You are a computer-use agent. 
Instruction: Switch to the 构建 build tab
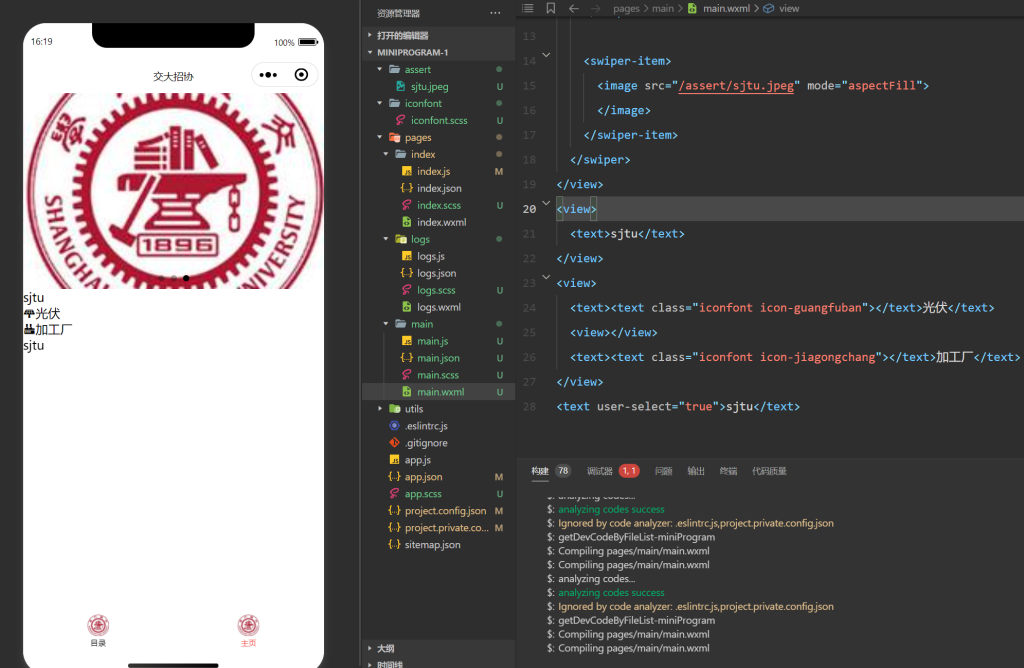click(x=539, y=471)
